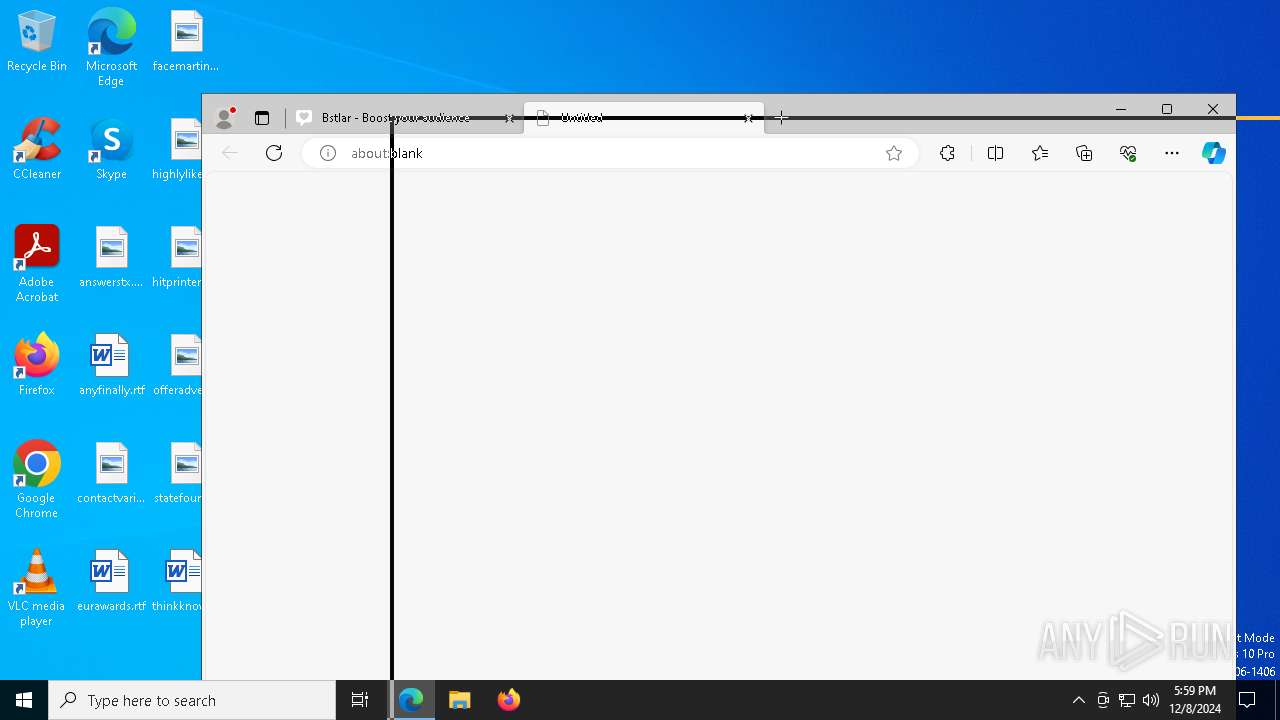View site information icon in address bar
This screenshot has height=720, width=1280.
click(327, 153)
